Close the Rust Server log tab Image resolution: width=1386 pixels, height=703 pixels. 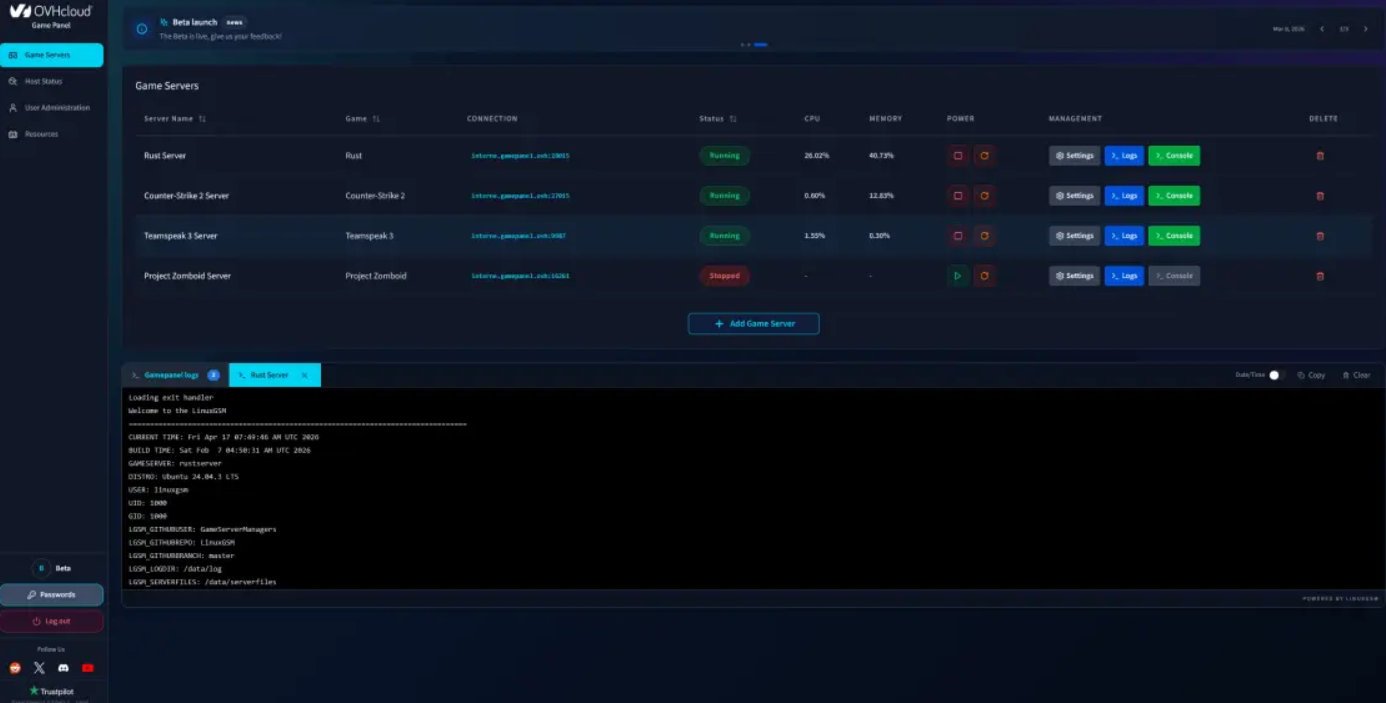tap(304, 376)
